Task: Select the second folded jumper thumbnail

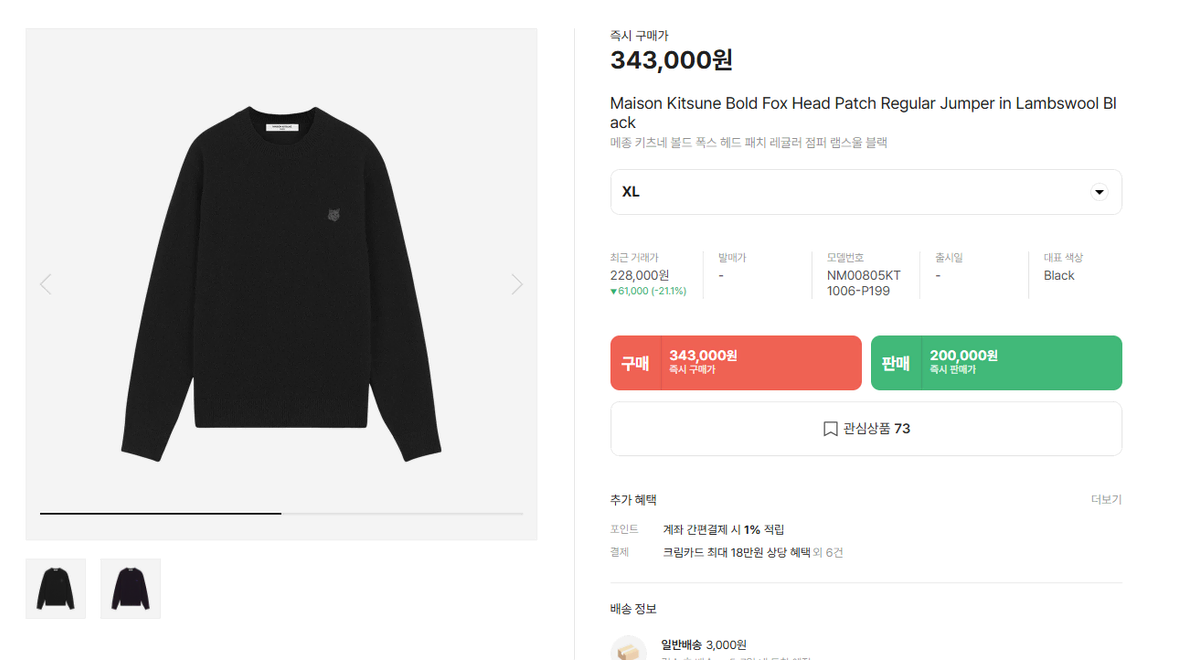Action: pyautogui.click(x=129, y=588)
